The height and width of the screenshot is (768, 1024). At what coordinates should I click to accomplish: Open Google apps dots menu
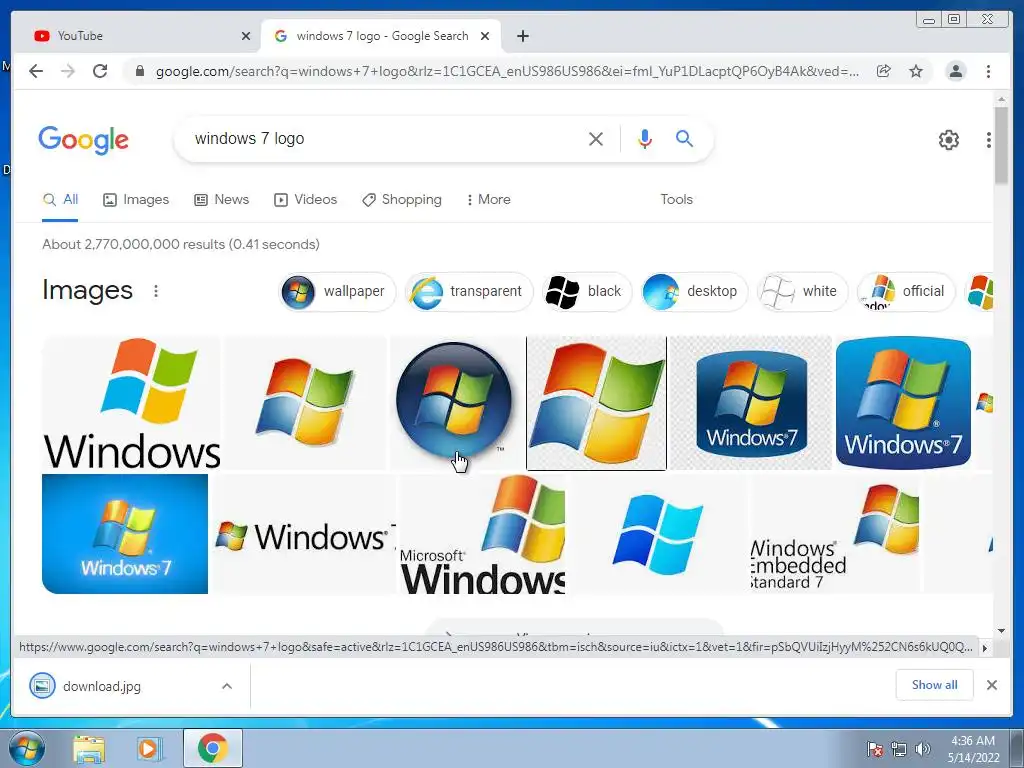tap(989, 139)
